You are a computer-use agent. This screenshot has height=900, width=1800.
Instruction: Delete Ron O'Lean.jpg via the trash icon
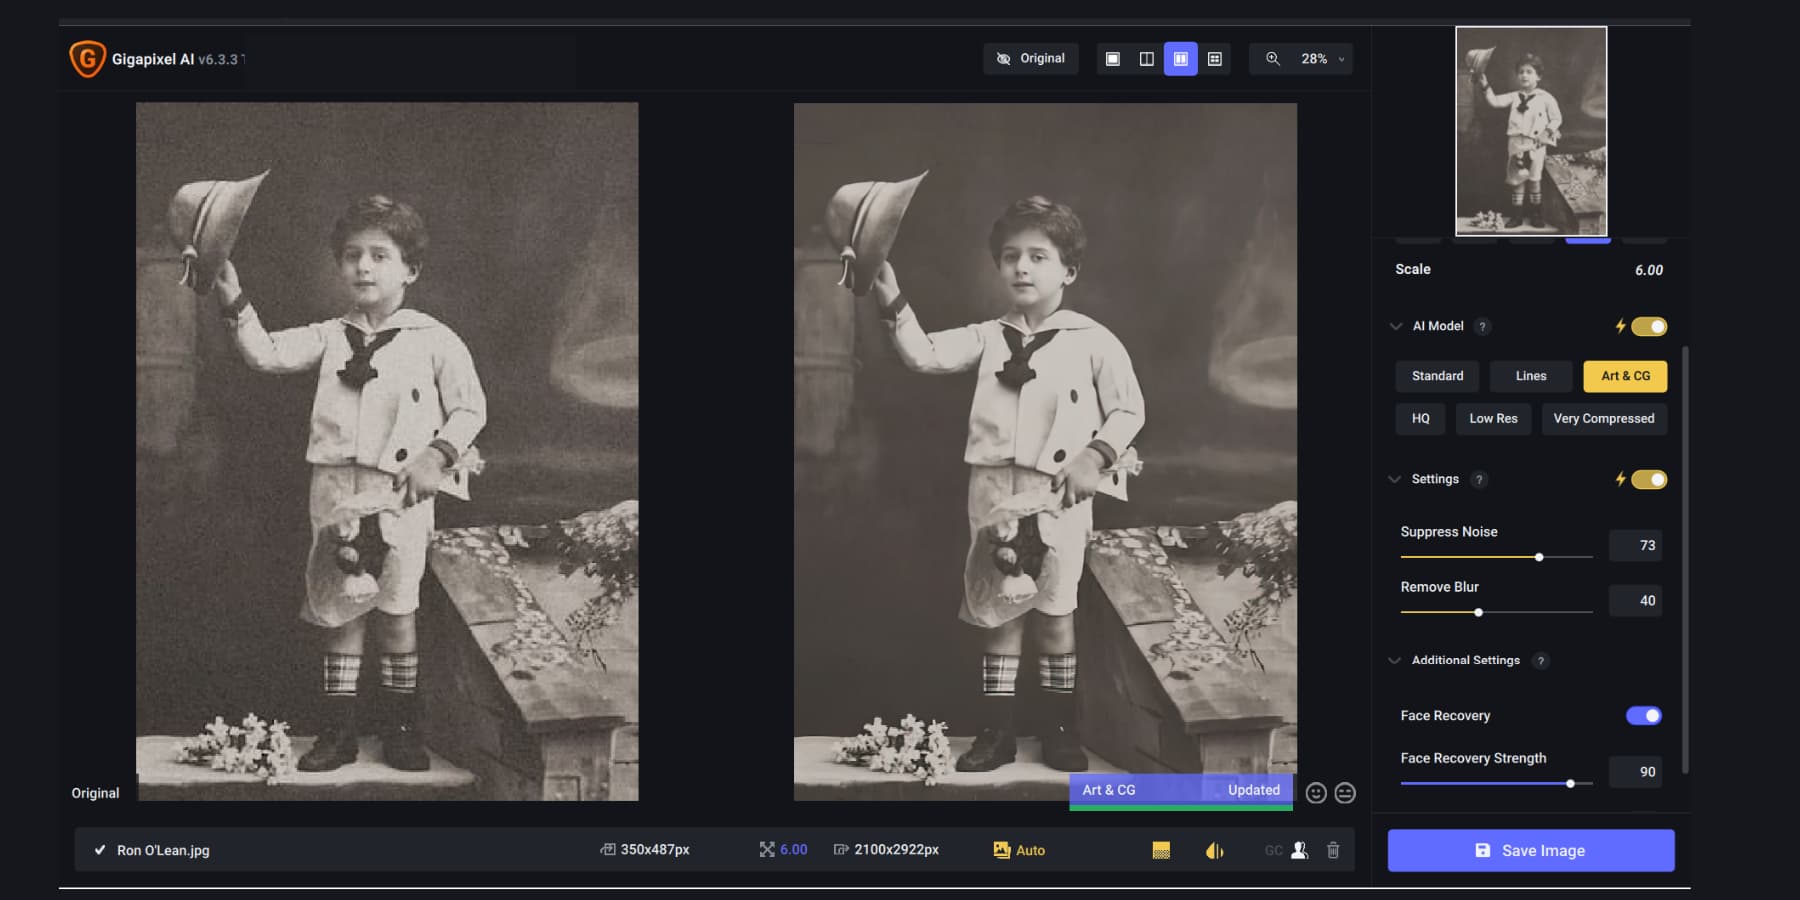[1333, 850]
